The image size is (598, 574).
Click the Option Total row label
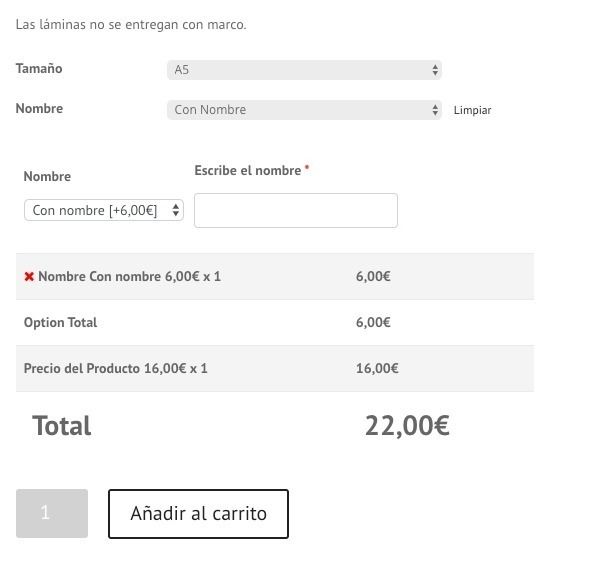coord(60,323)
